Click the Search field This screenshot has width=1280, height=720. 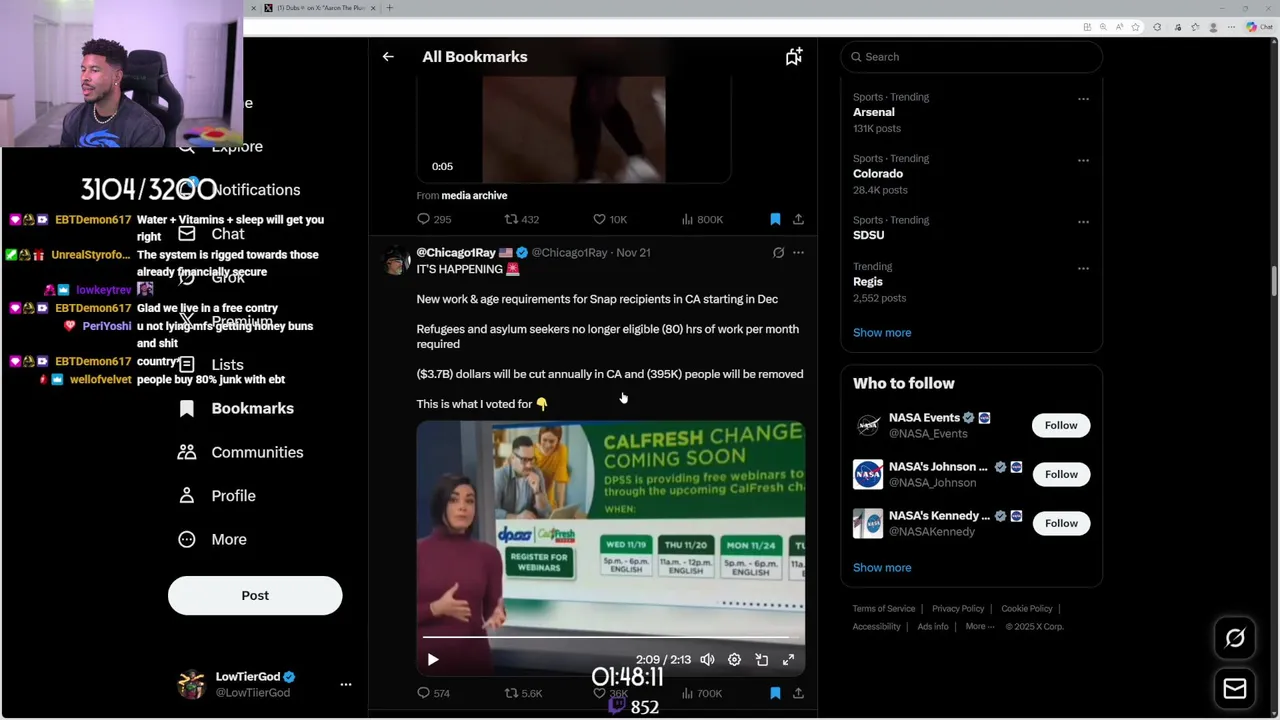click(971, 57)
